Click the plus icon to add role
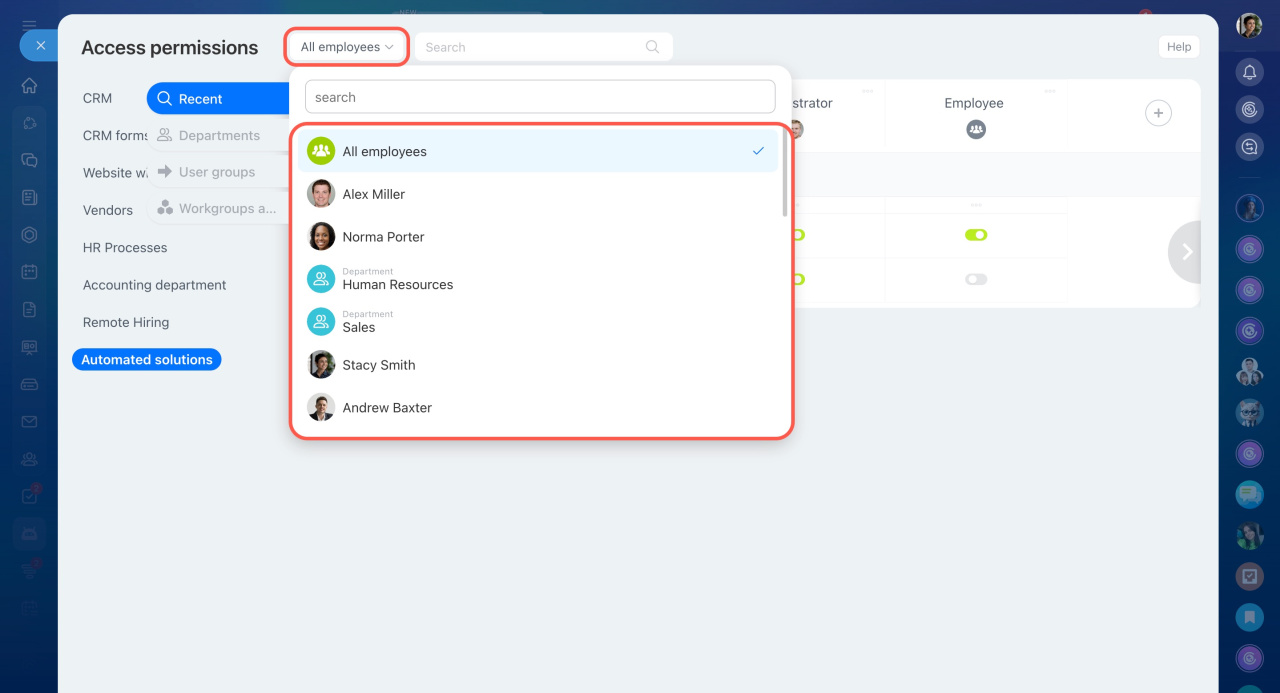 pyautogui.click(x=1158, y=113)
